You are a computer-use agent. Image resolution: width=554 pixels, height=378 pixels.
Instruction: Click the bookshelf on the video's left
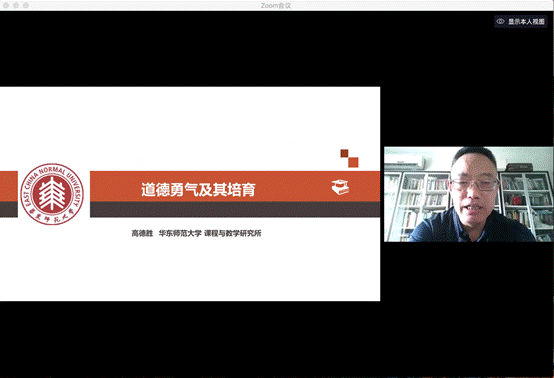point(416,205)
